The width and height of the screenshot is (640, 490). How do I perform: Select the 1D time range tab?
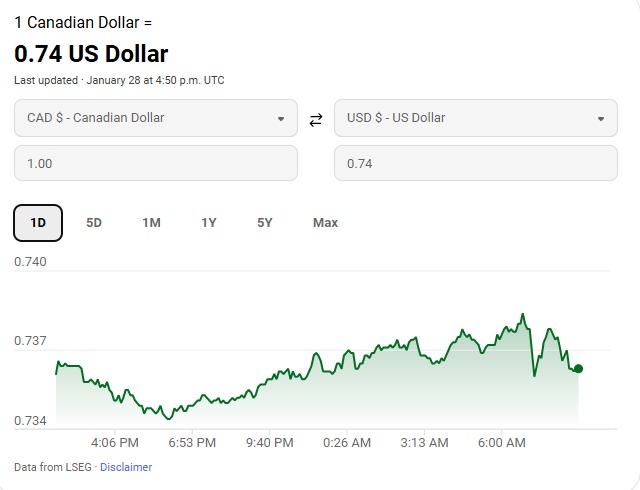click(x=38, y=223)
